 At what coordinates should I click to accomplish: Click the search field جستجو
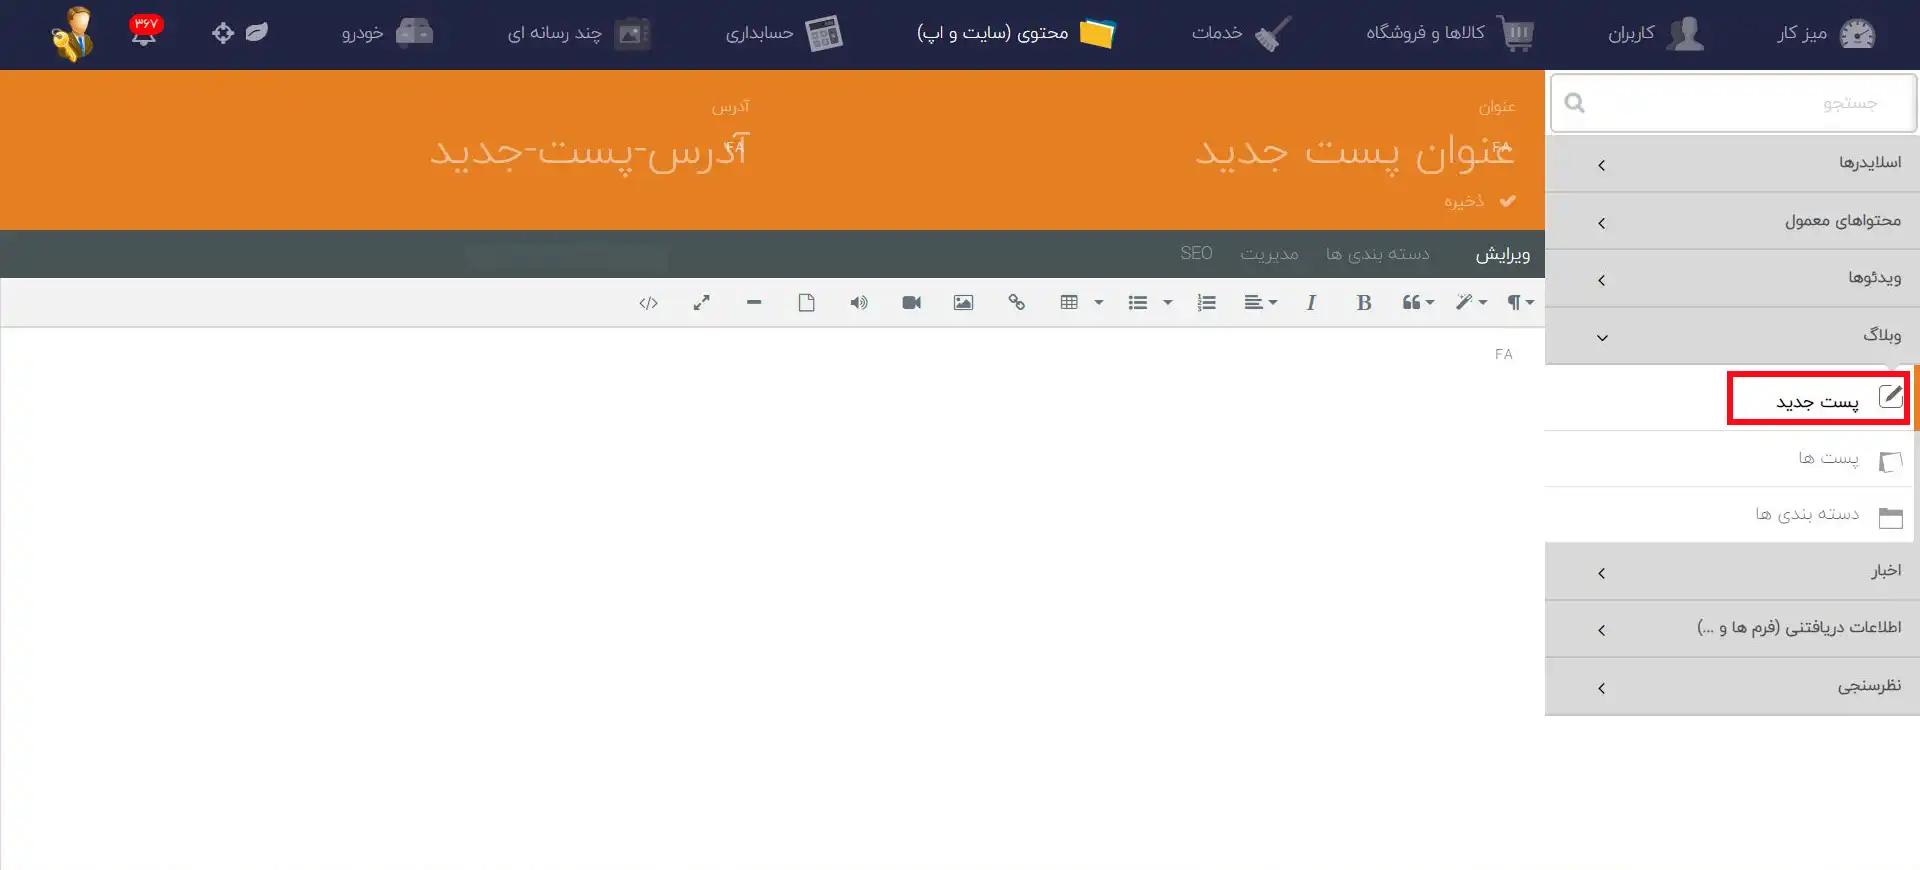[x=1733, y=103]
